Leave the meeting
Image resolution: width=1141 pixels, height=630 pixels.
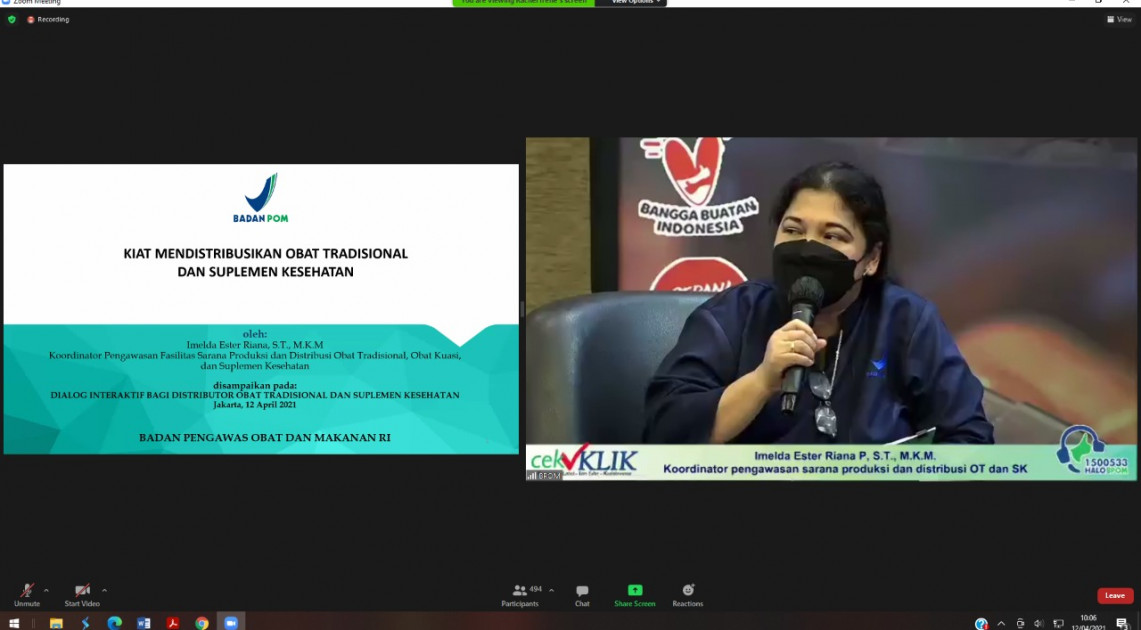point(1115,595)
